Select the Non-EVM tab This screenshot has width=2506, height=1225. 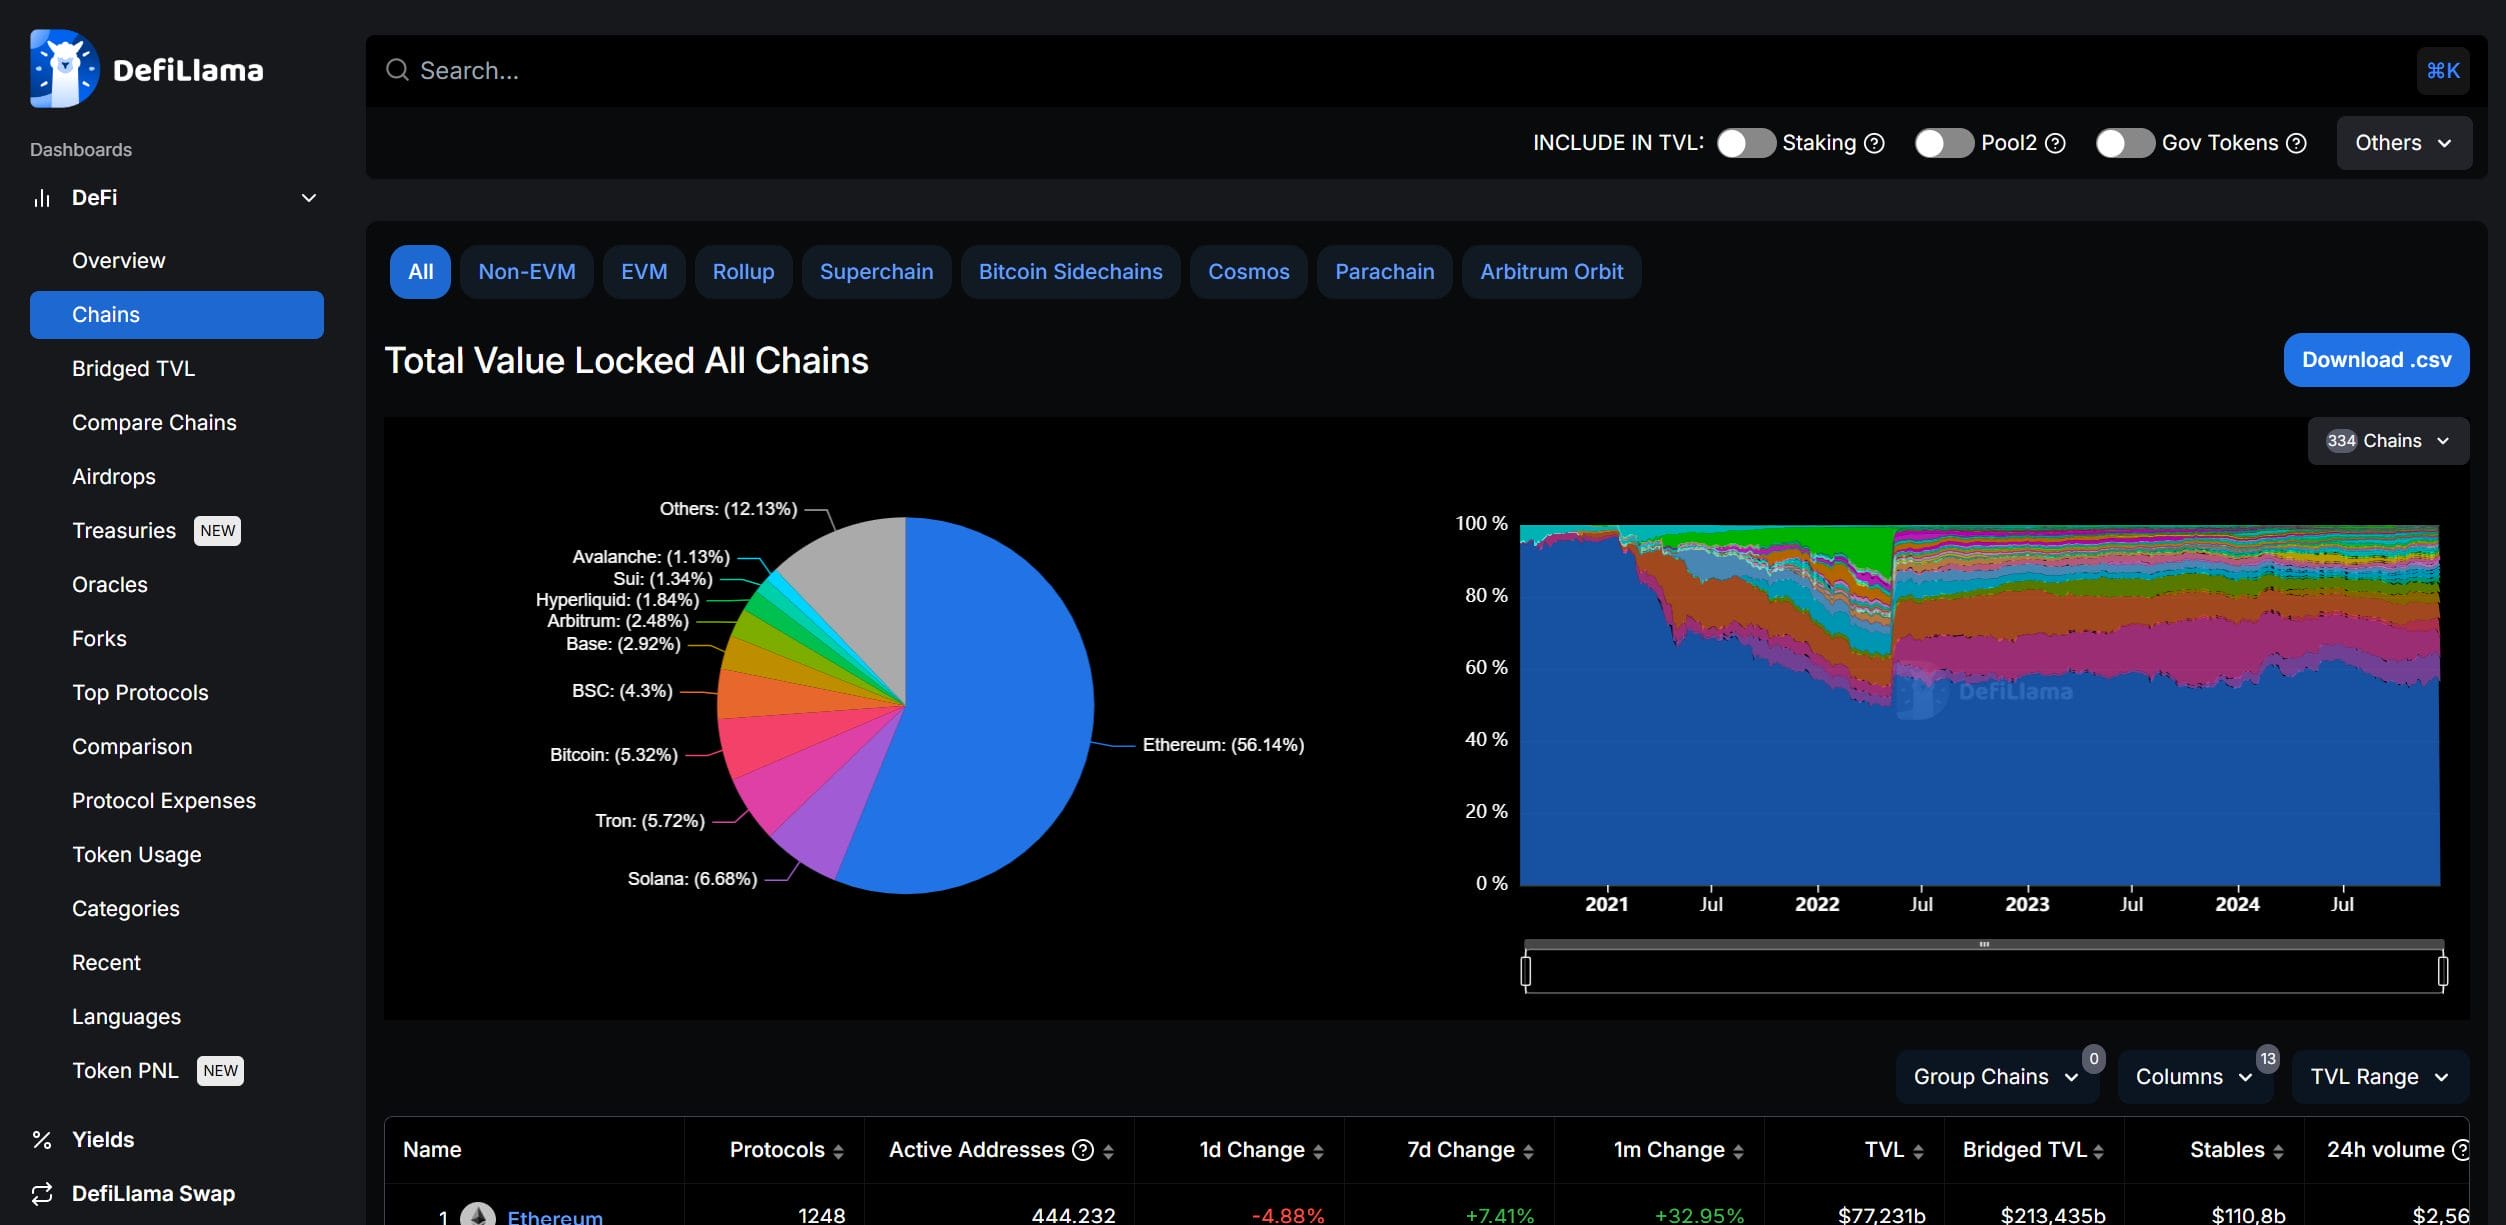coord(527,272)
